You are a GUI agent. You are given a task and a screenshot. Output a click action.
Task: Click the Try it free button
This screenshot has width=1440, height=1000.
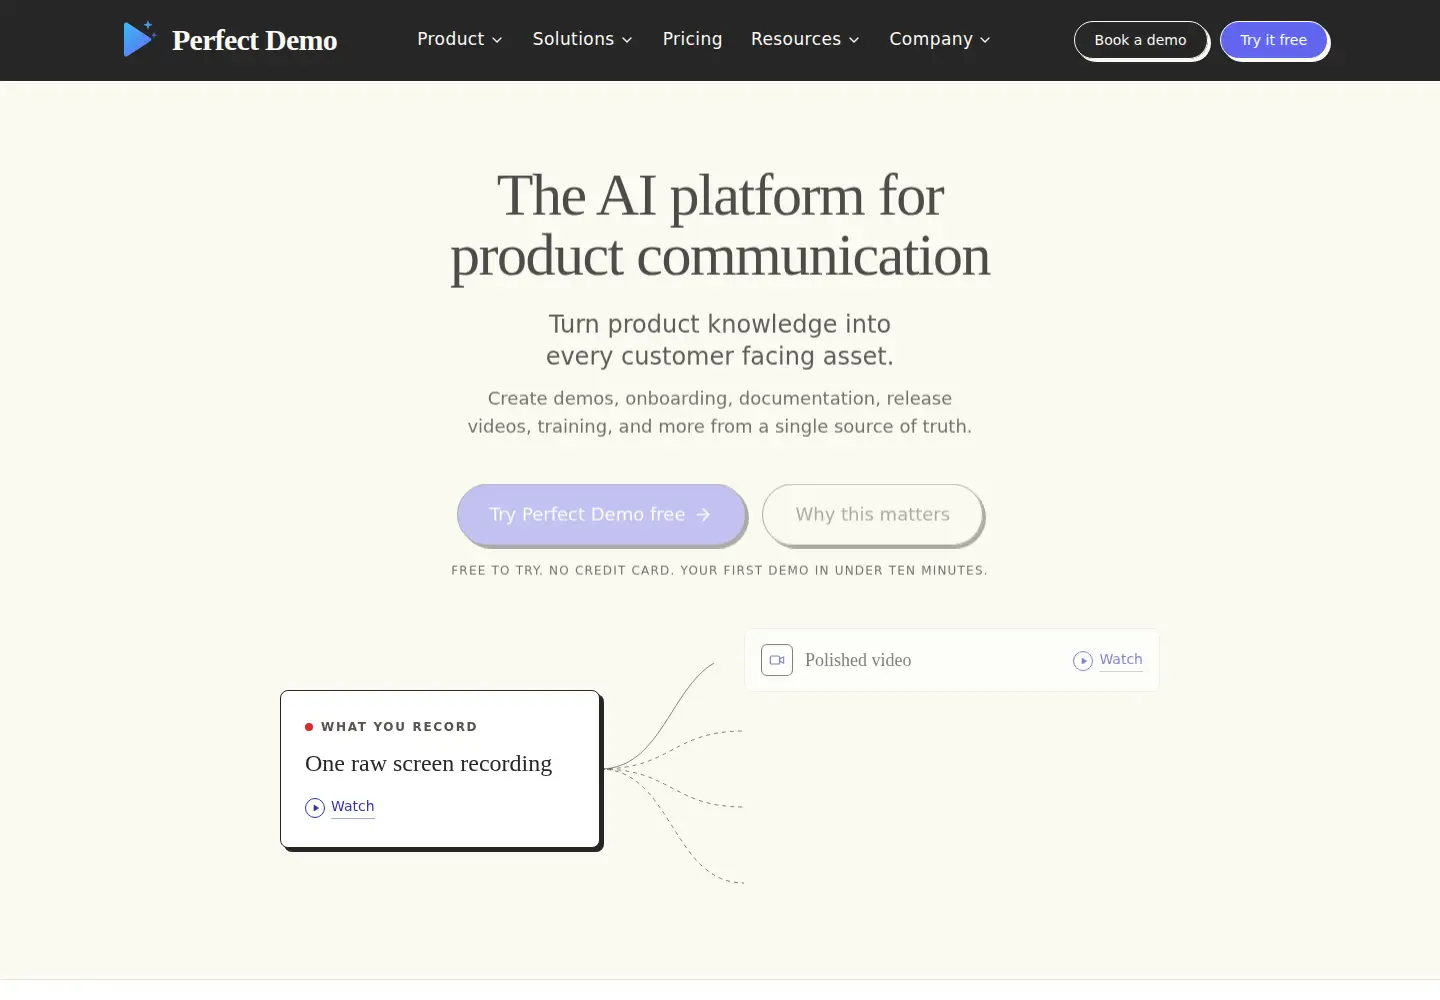tap(1274, 40)
